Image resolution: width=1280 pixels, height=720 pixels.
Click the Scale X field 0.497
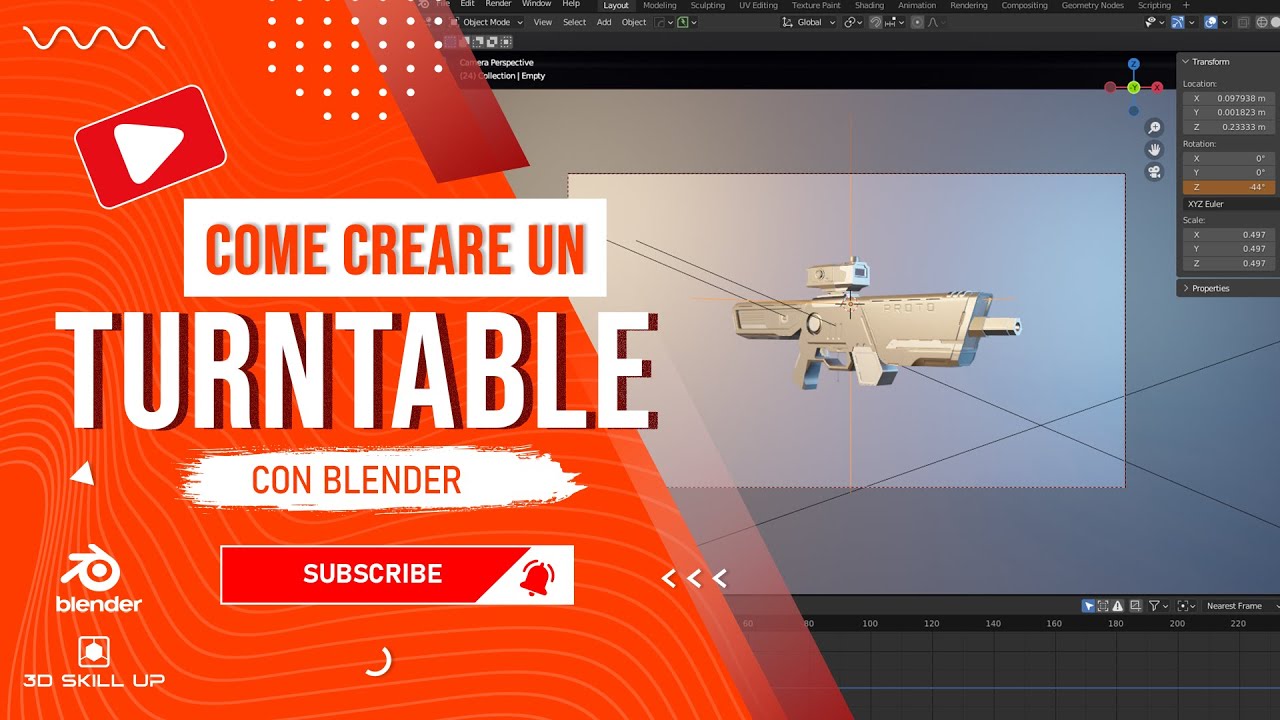click(1228, 235)
